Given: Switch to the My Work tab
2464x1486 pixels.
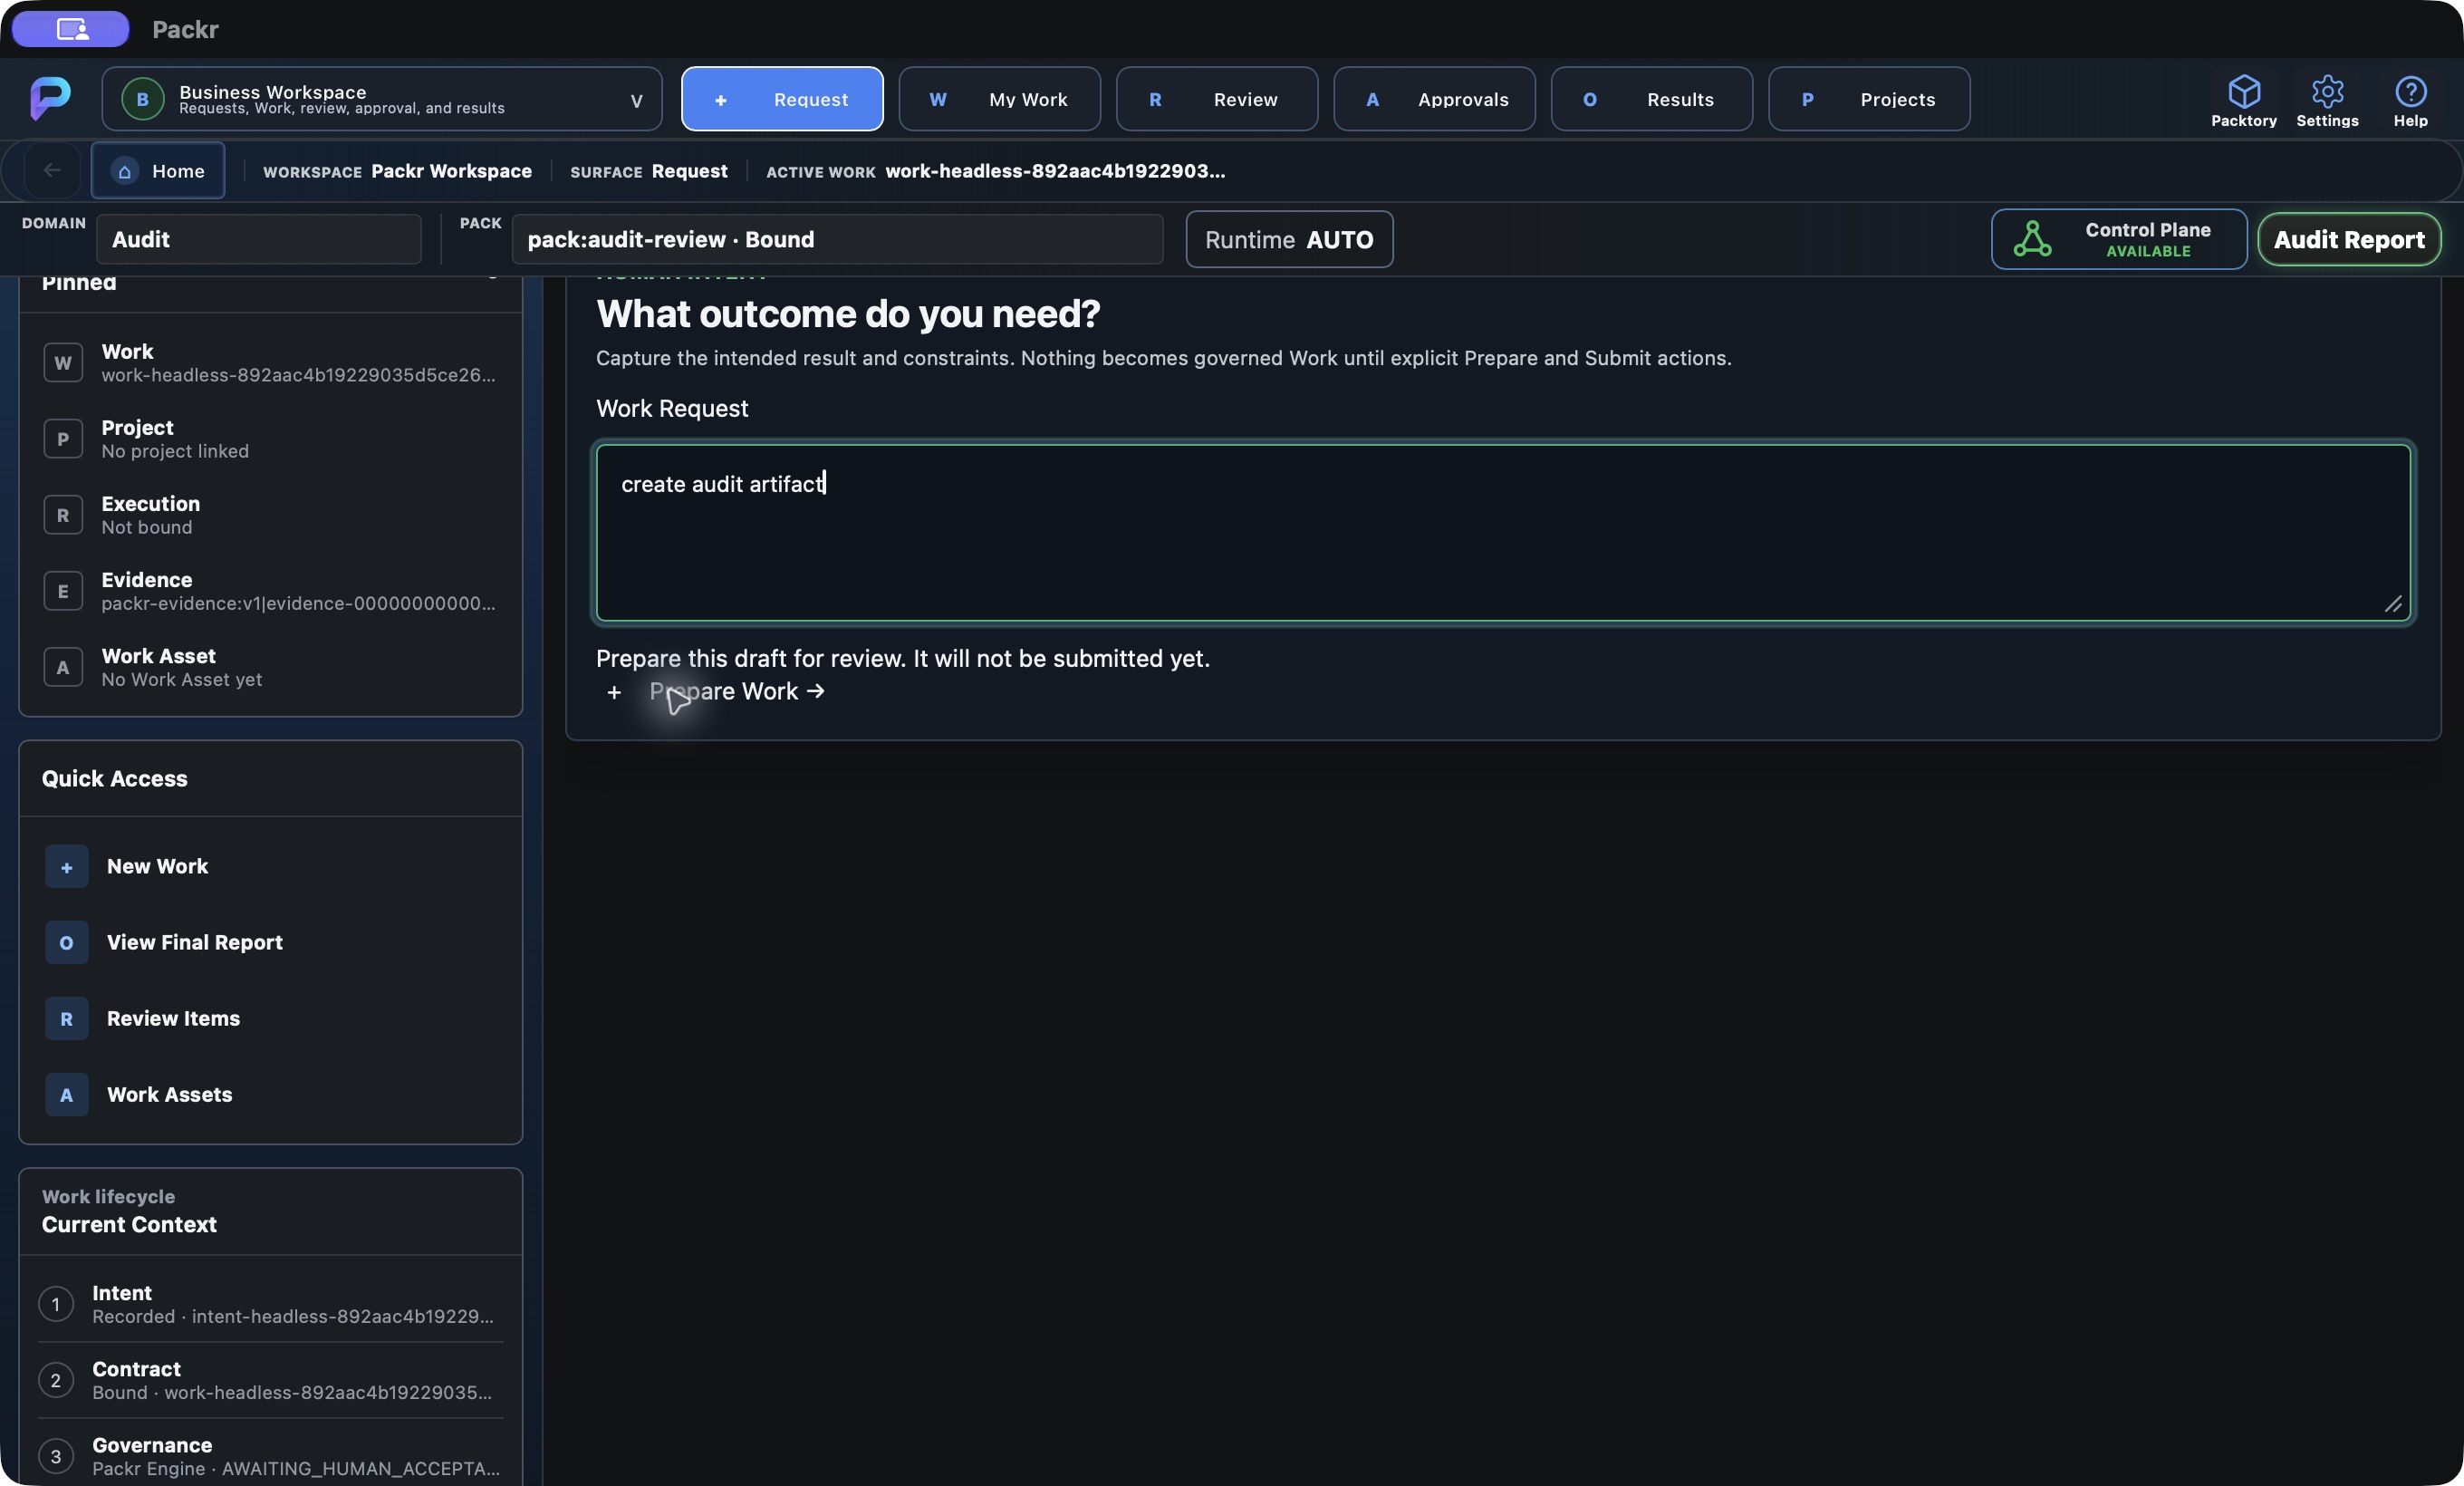Looking at the screenshot, I should point(999,99).
